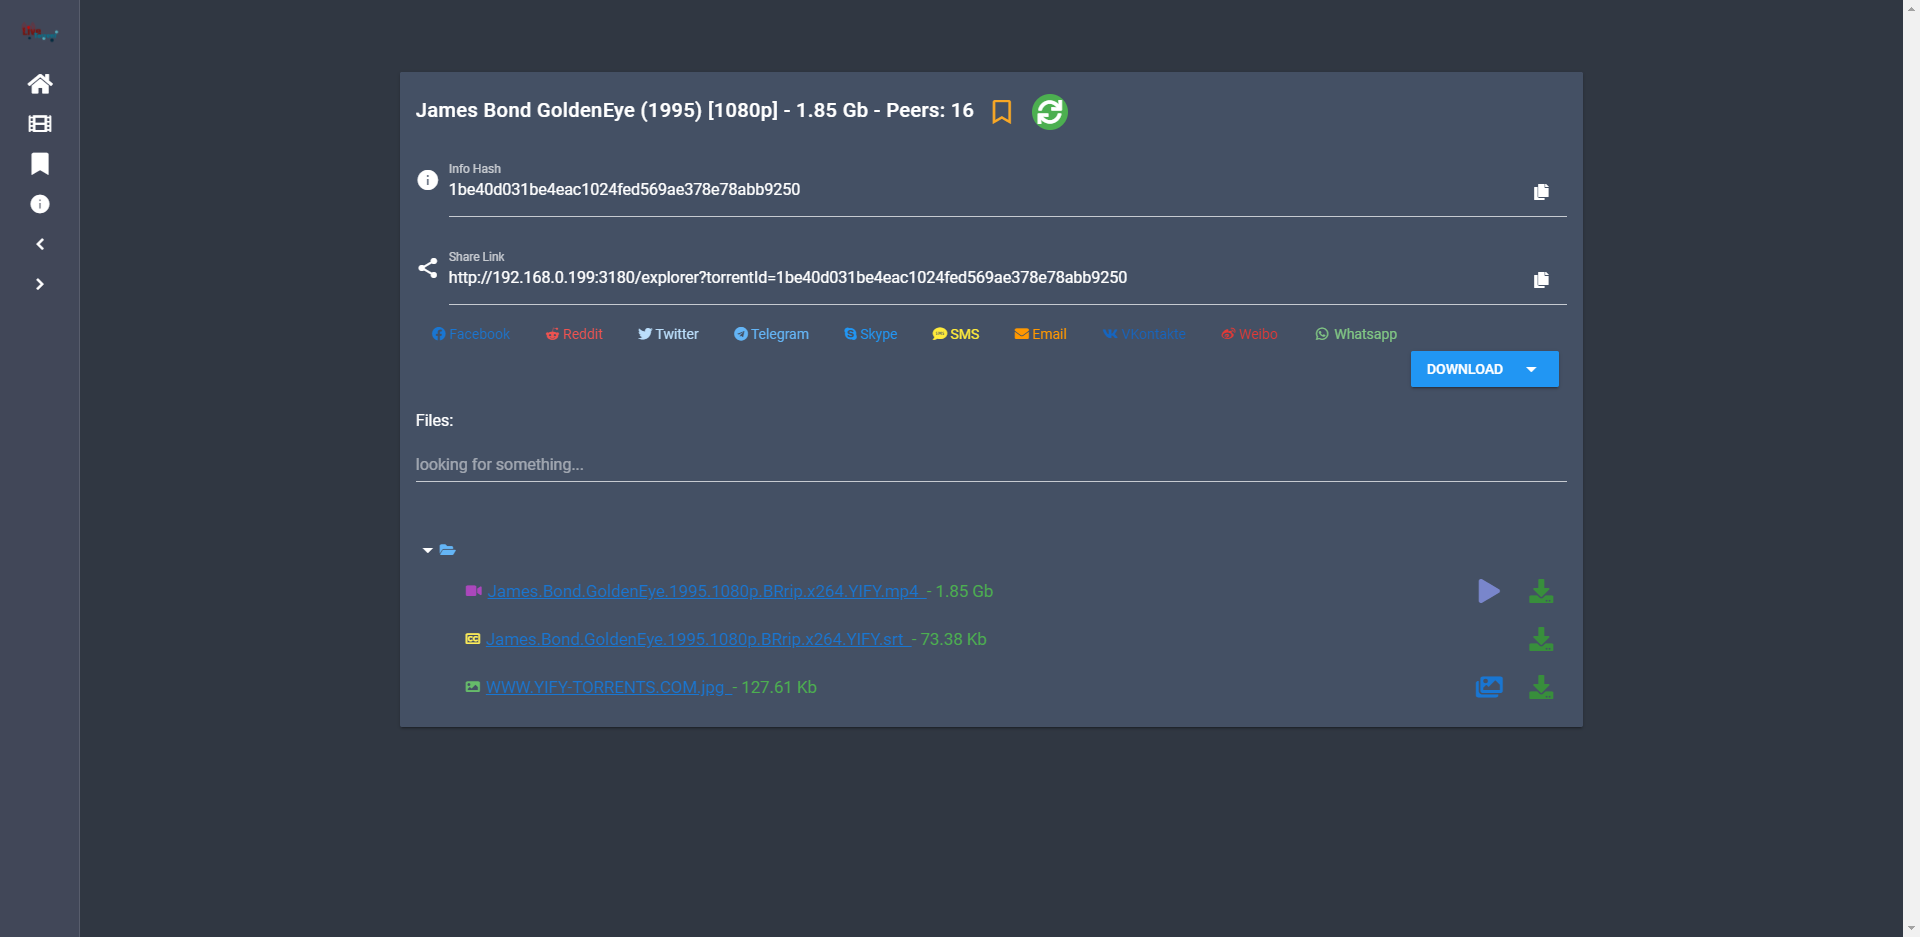Open the GoldenEye srt subtitle link
This screenshot has width=1920, height=937.
click(699, 639)
